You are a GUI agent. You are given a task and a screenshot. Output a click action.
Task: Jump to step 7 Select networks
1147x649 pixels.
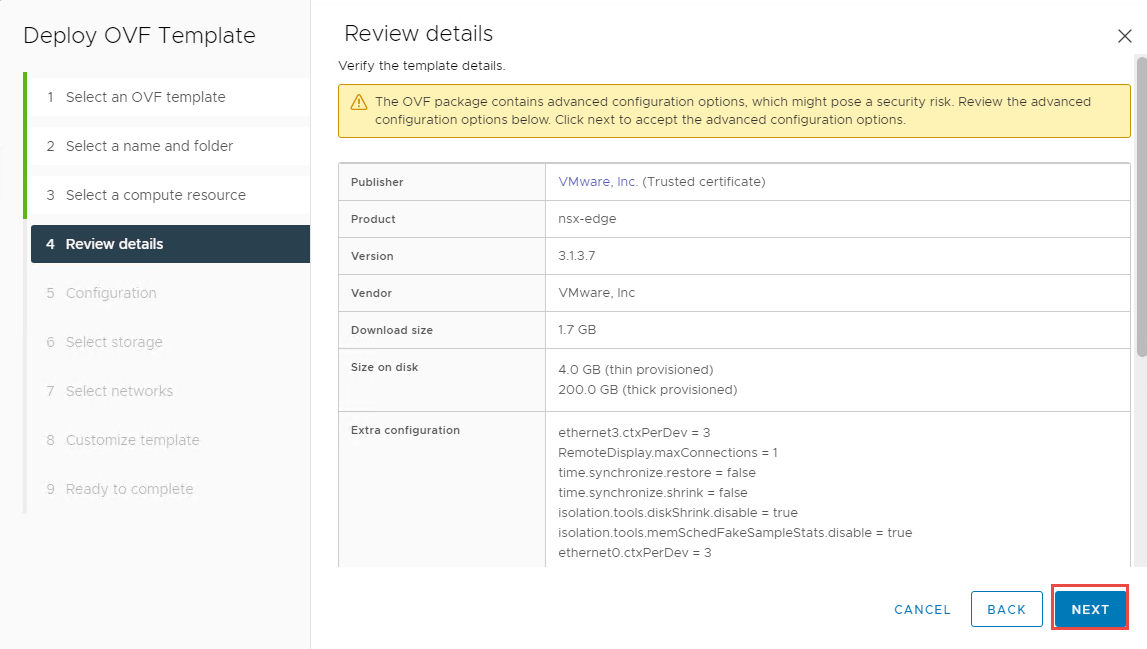pos(119,391)
